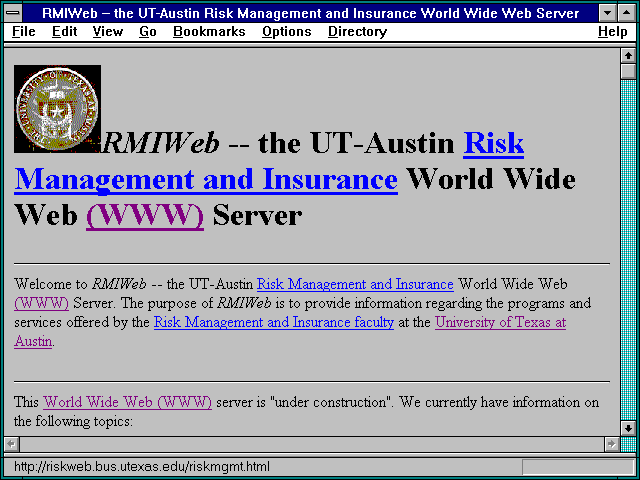
Task: Open the Options menu
Action: (x=287, y=31)
